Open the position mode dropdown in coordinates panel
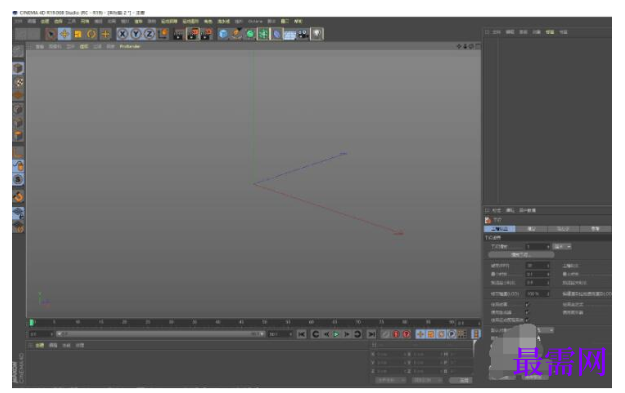The height and width of the screenshot is (393, 625). pyautogui.click(x=391, y=380)
